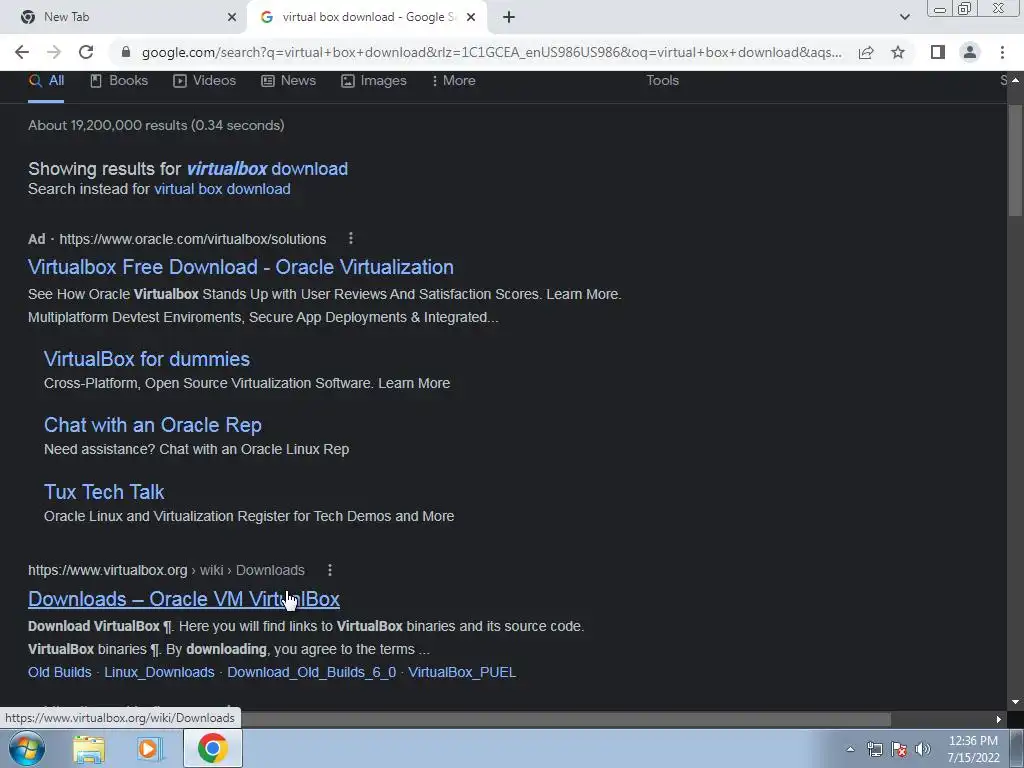The image size is (1024, 768).
Task: Click the scroll up arrow
Action: click(1015, 80)
